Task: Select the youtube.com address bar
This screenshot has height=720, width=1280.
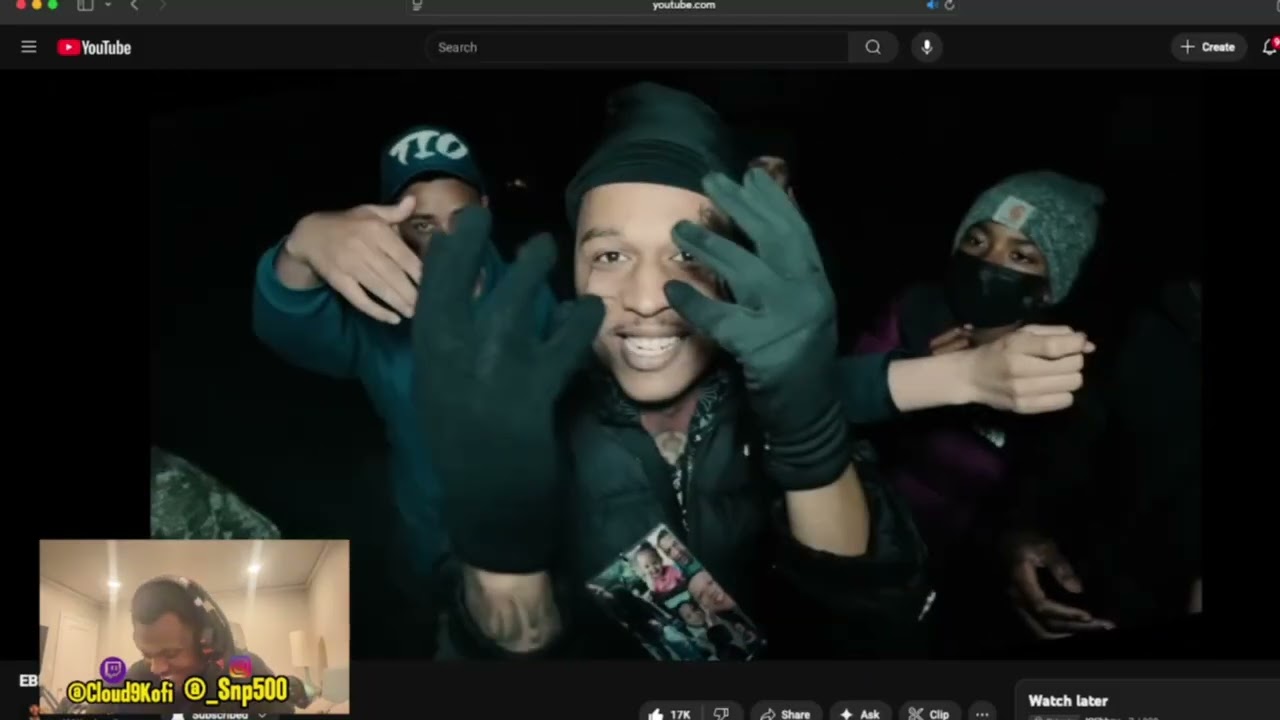Action: (x=684, y=5)
